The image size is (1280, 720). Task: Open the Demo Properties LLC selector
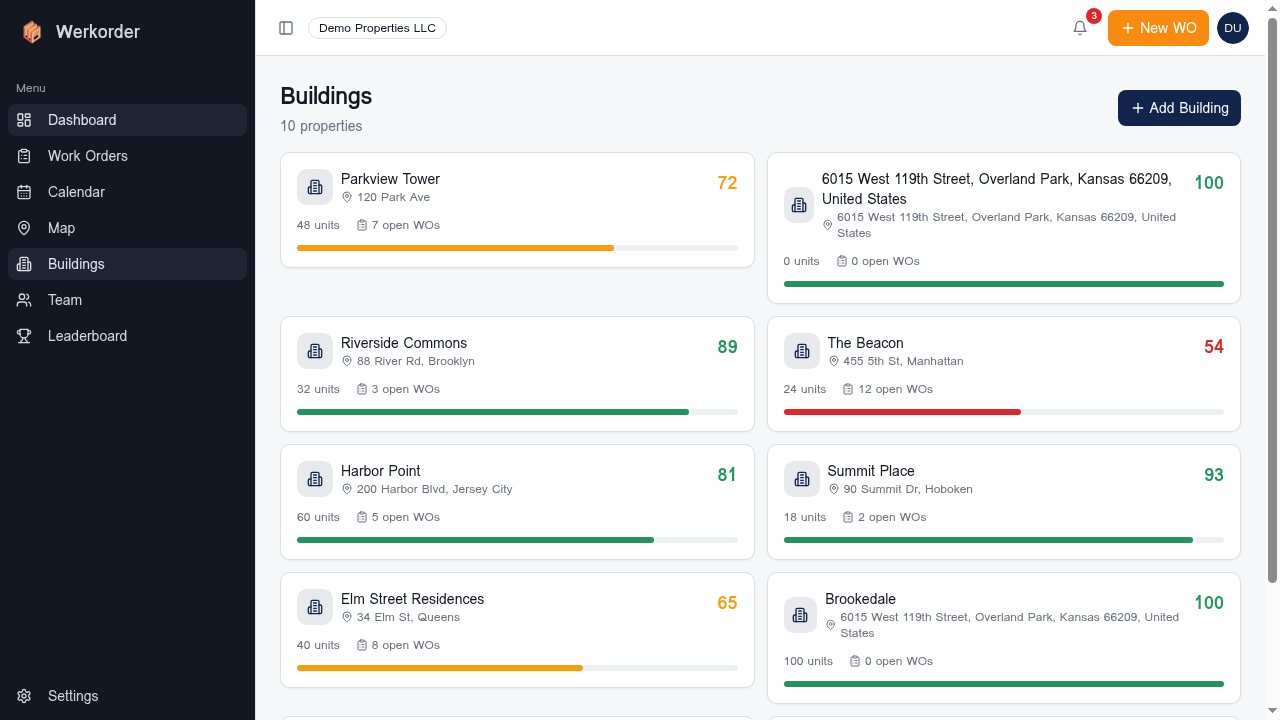point(377,28)
